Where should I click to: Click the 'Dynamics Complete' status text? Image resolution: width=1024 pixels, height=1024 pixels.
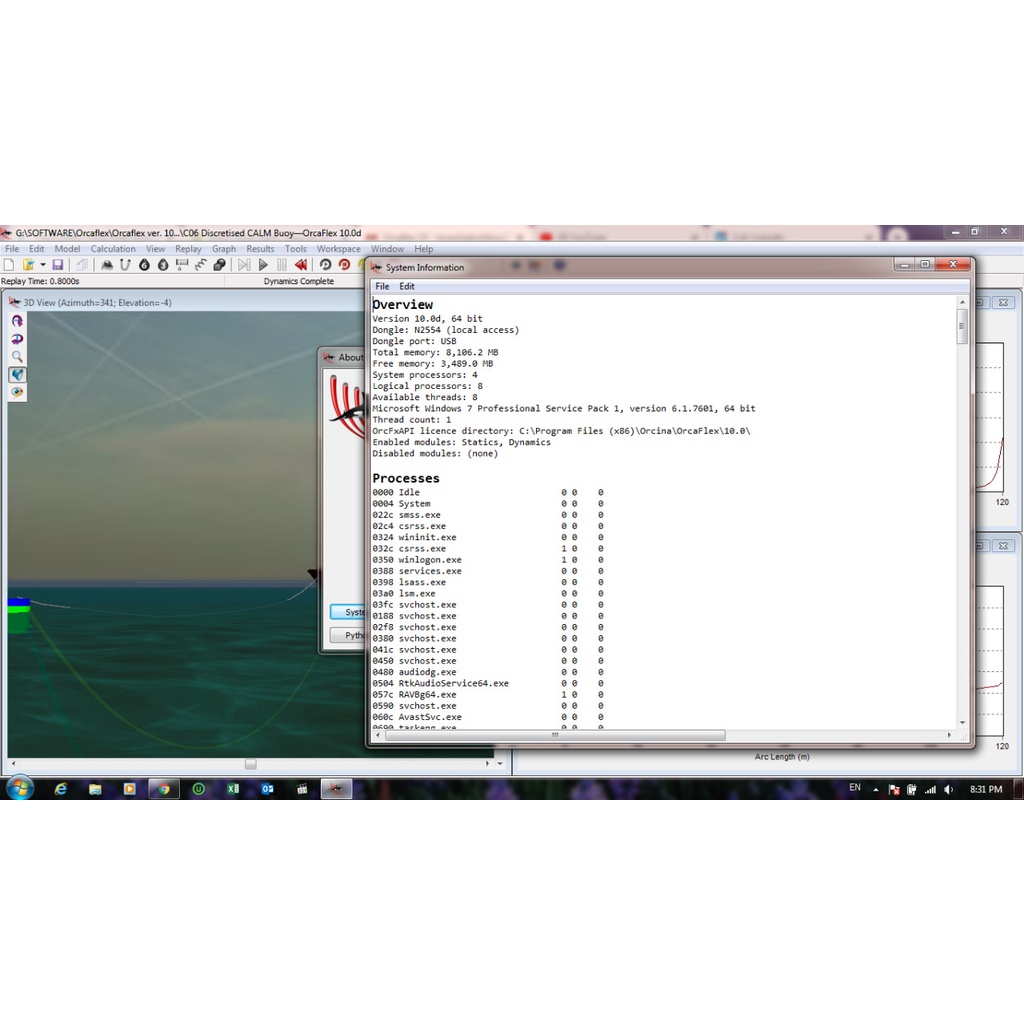298,281
